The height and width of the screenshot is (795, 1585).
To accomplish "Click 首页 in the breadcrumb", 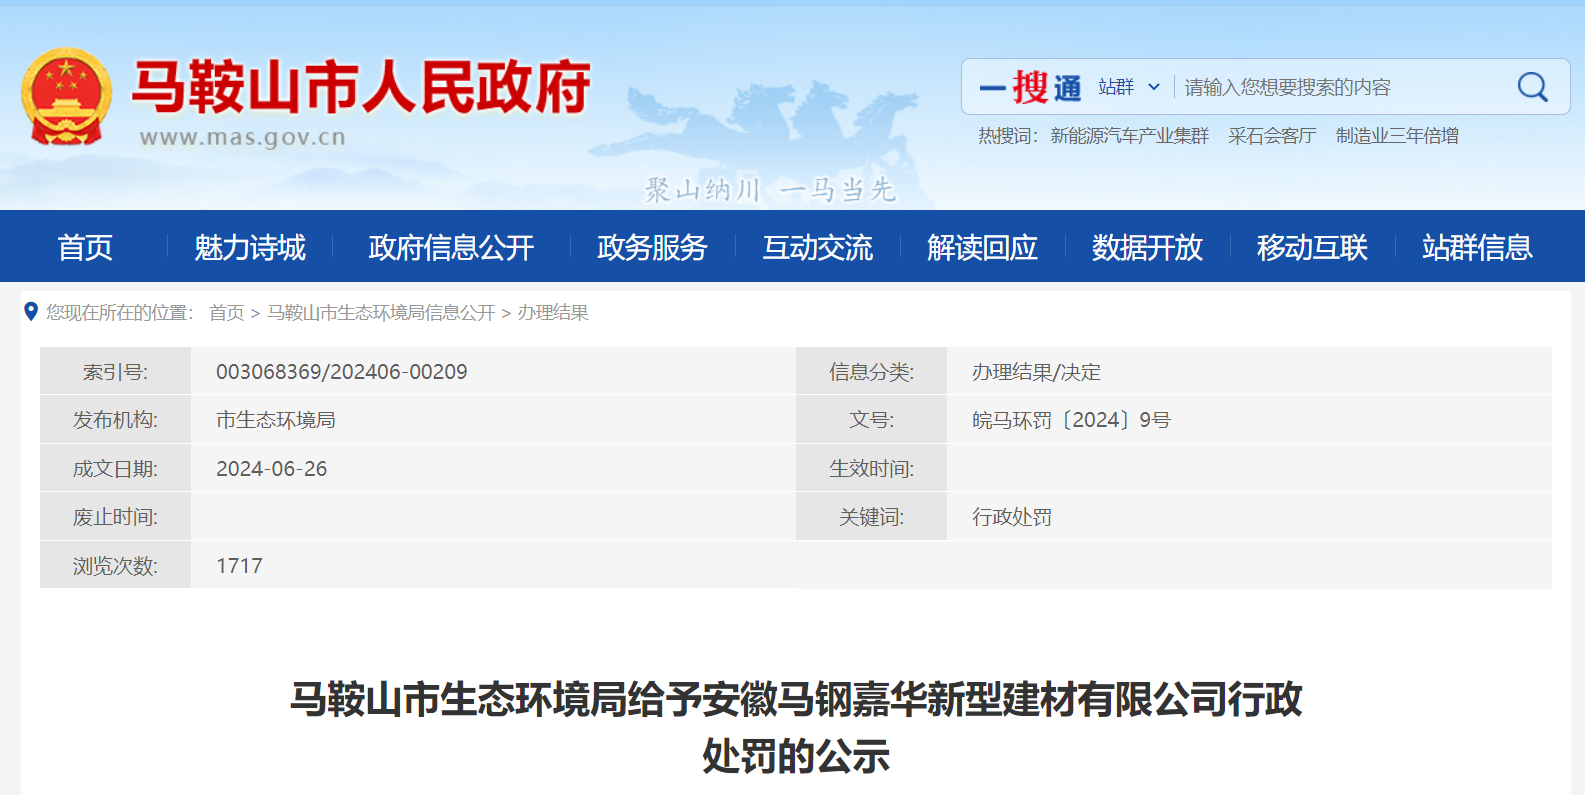I will coord(226,313).
